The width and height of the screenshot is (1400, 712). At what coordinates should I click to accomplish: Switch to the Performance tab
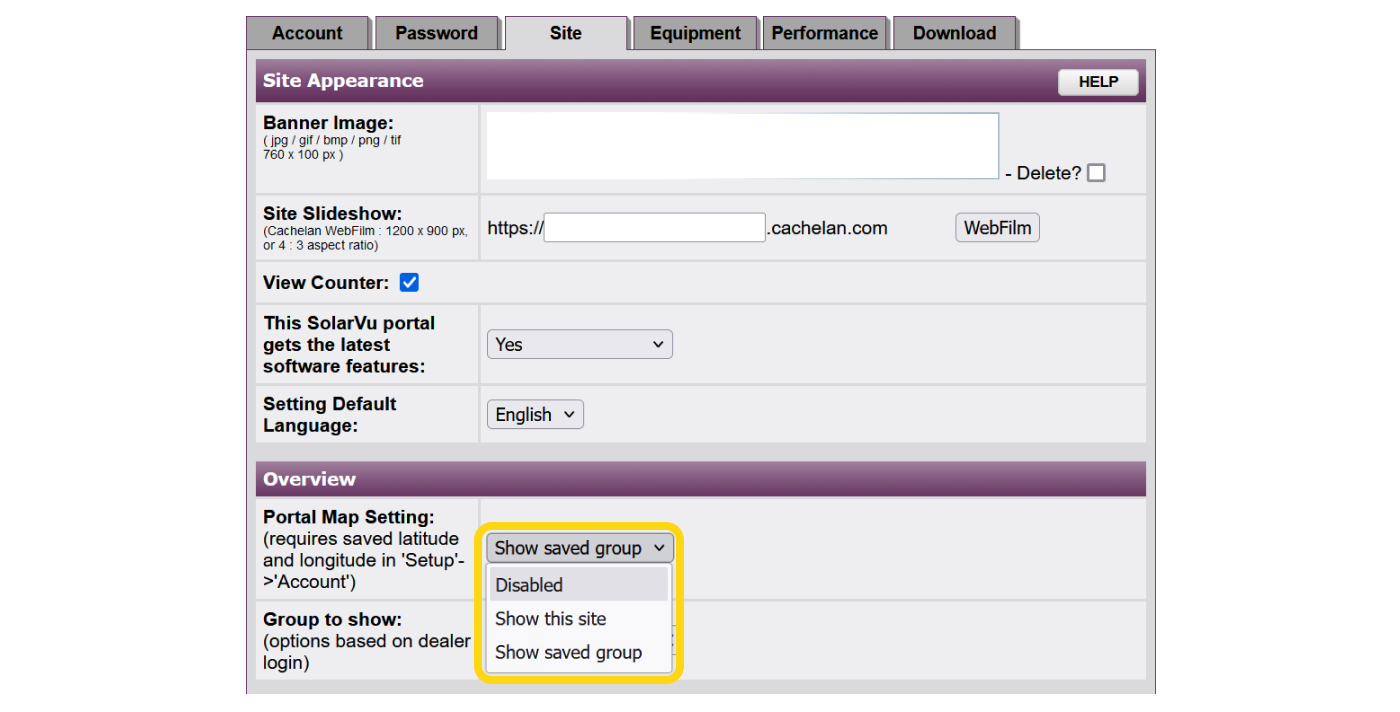pyautogui.click(x=825, y=32)
